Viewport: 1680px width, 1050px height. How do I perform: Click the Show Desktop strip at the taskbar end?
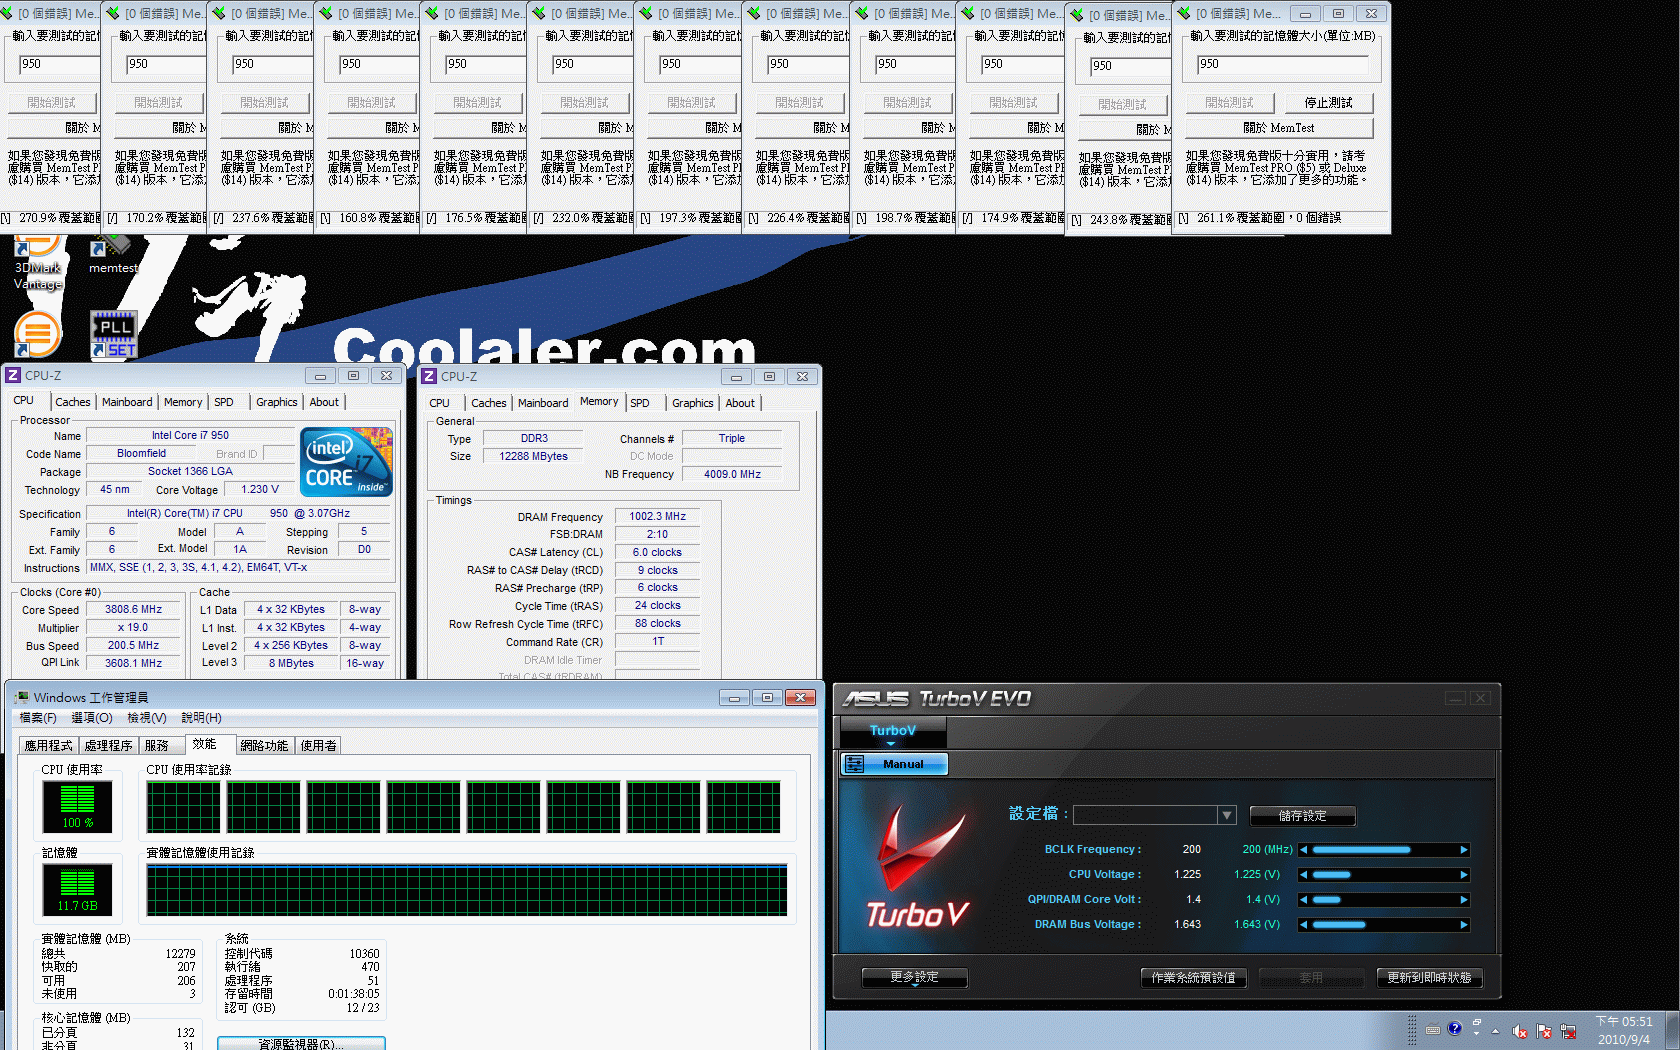coord(1672,1030)
